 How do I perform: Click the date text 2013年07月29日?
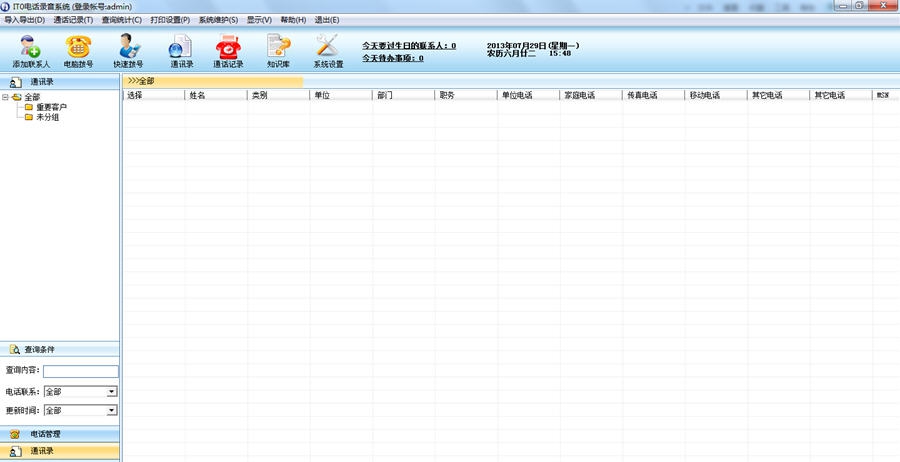(517, 45)
